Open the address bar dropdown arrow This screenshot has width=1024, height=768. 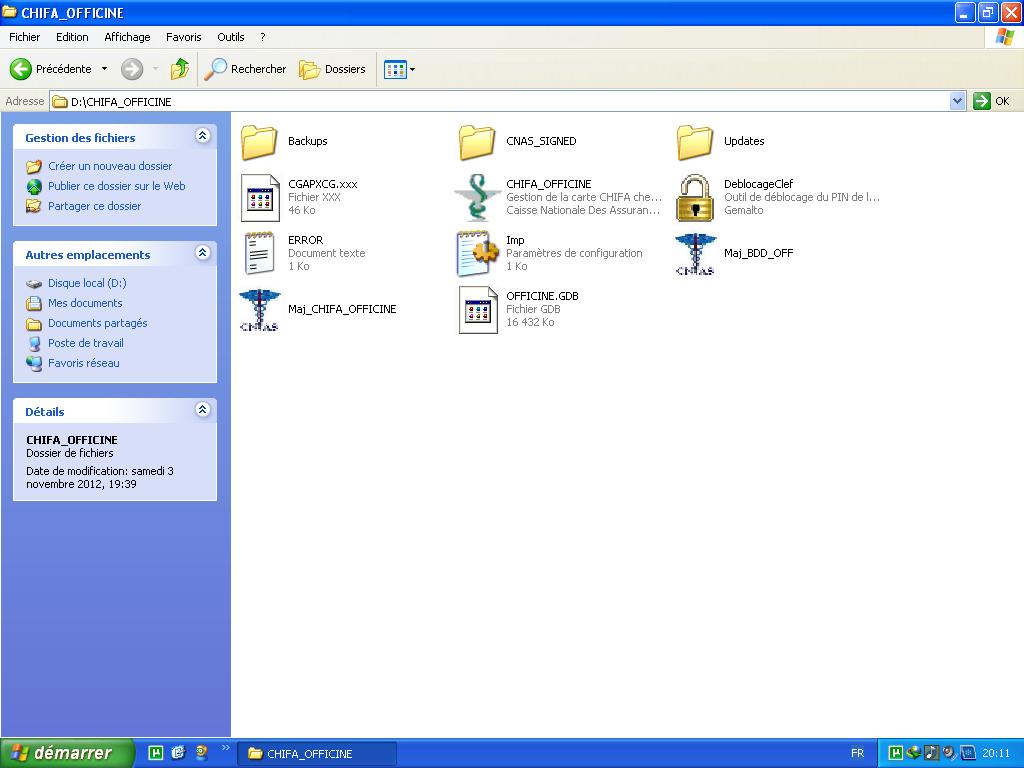pos(957,101)
